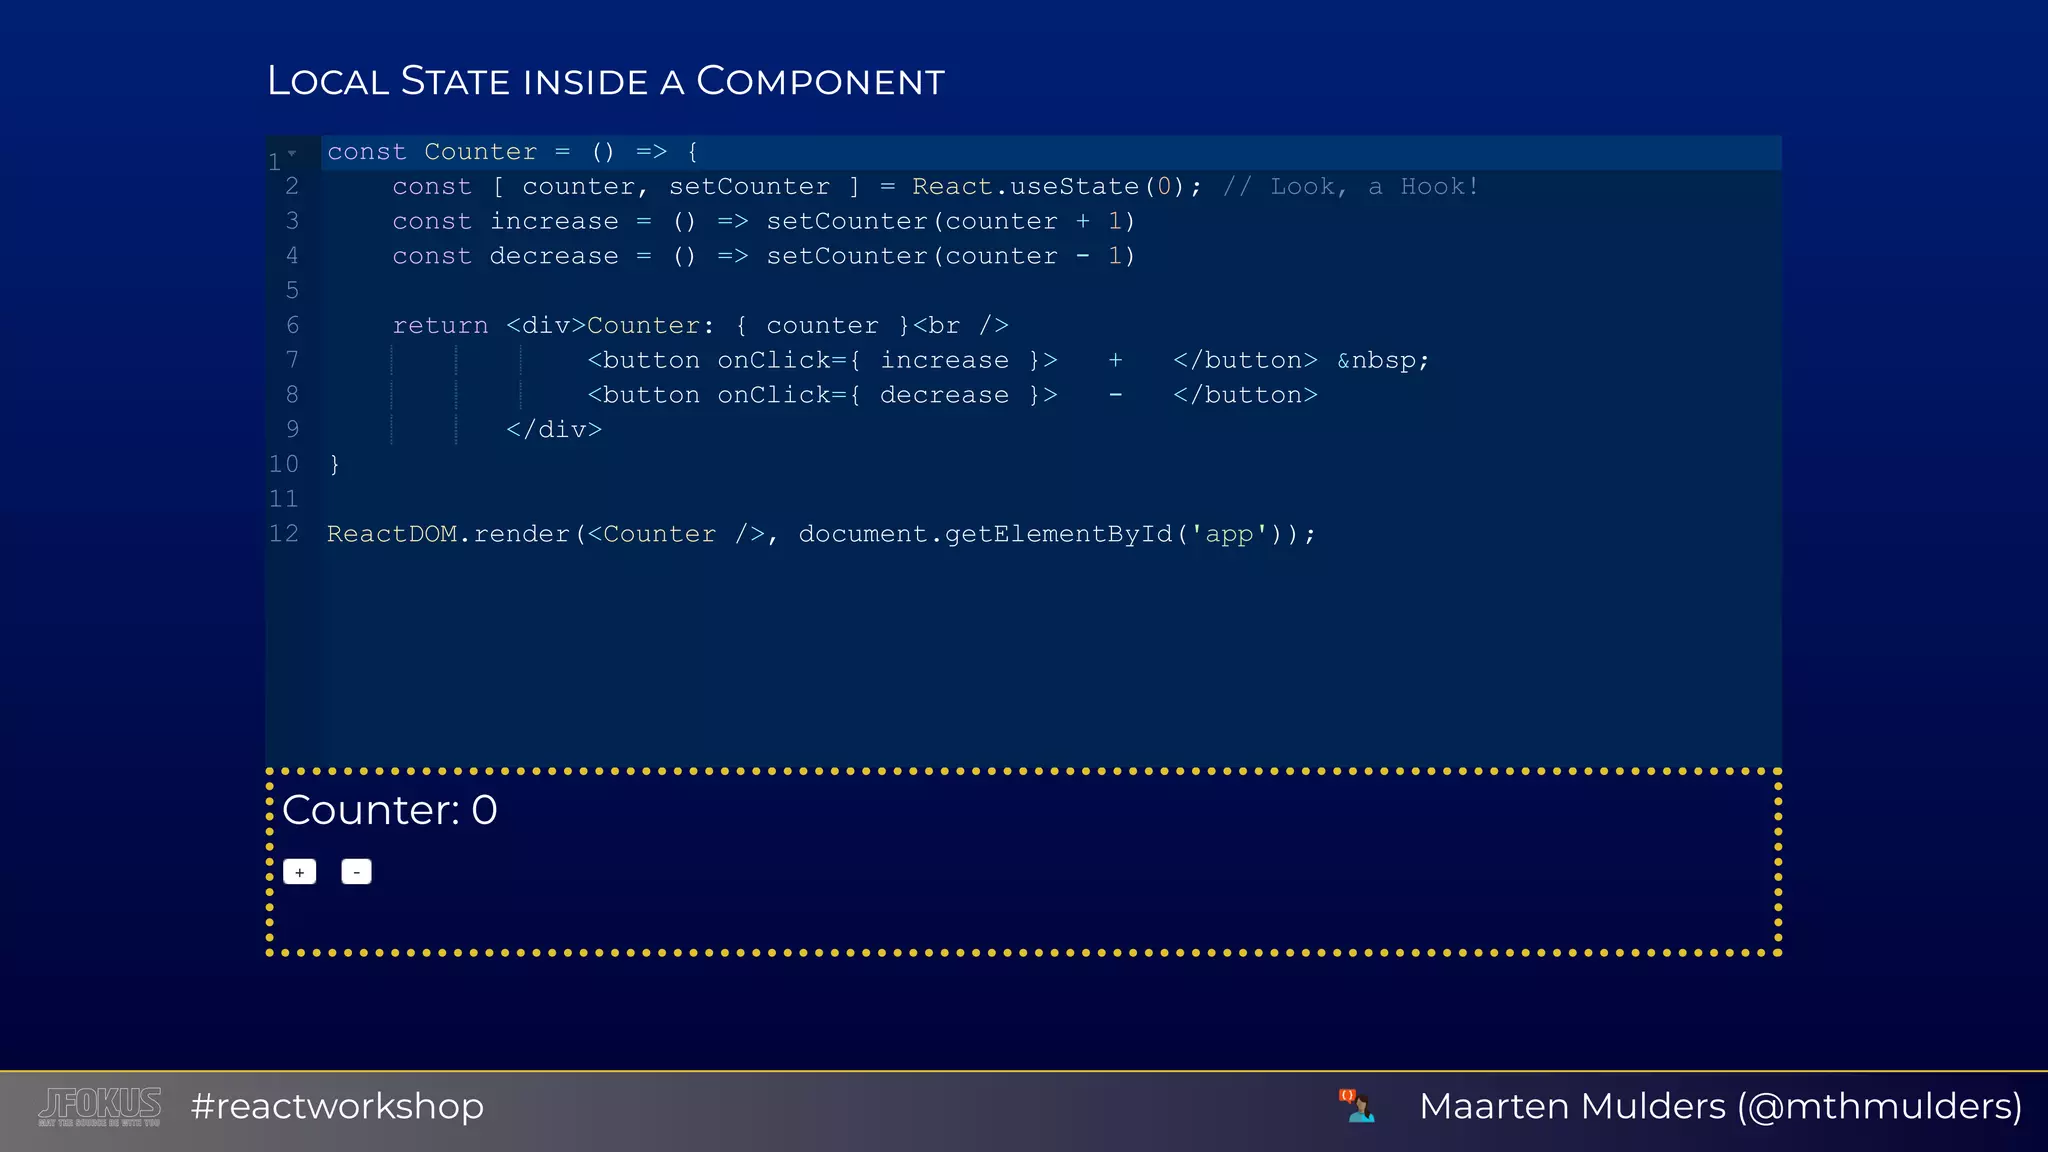Click 'onClick={ decrease }' on line 8
2048x1152 pixels.
[x=880, y=396]
